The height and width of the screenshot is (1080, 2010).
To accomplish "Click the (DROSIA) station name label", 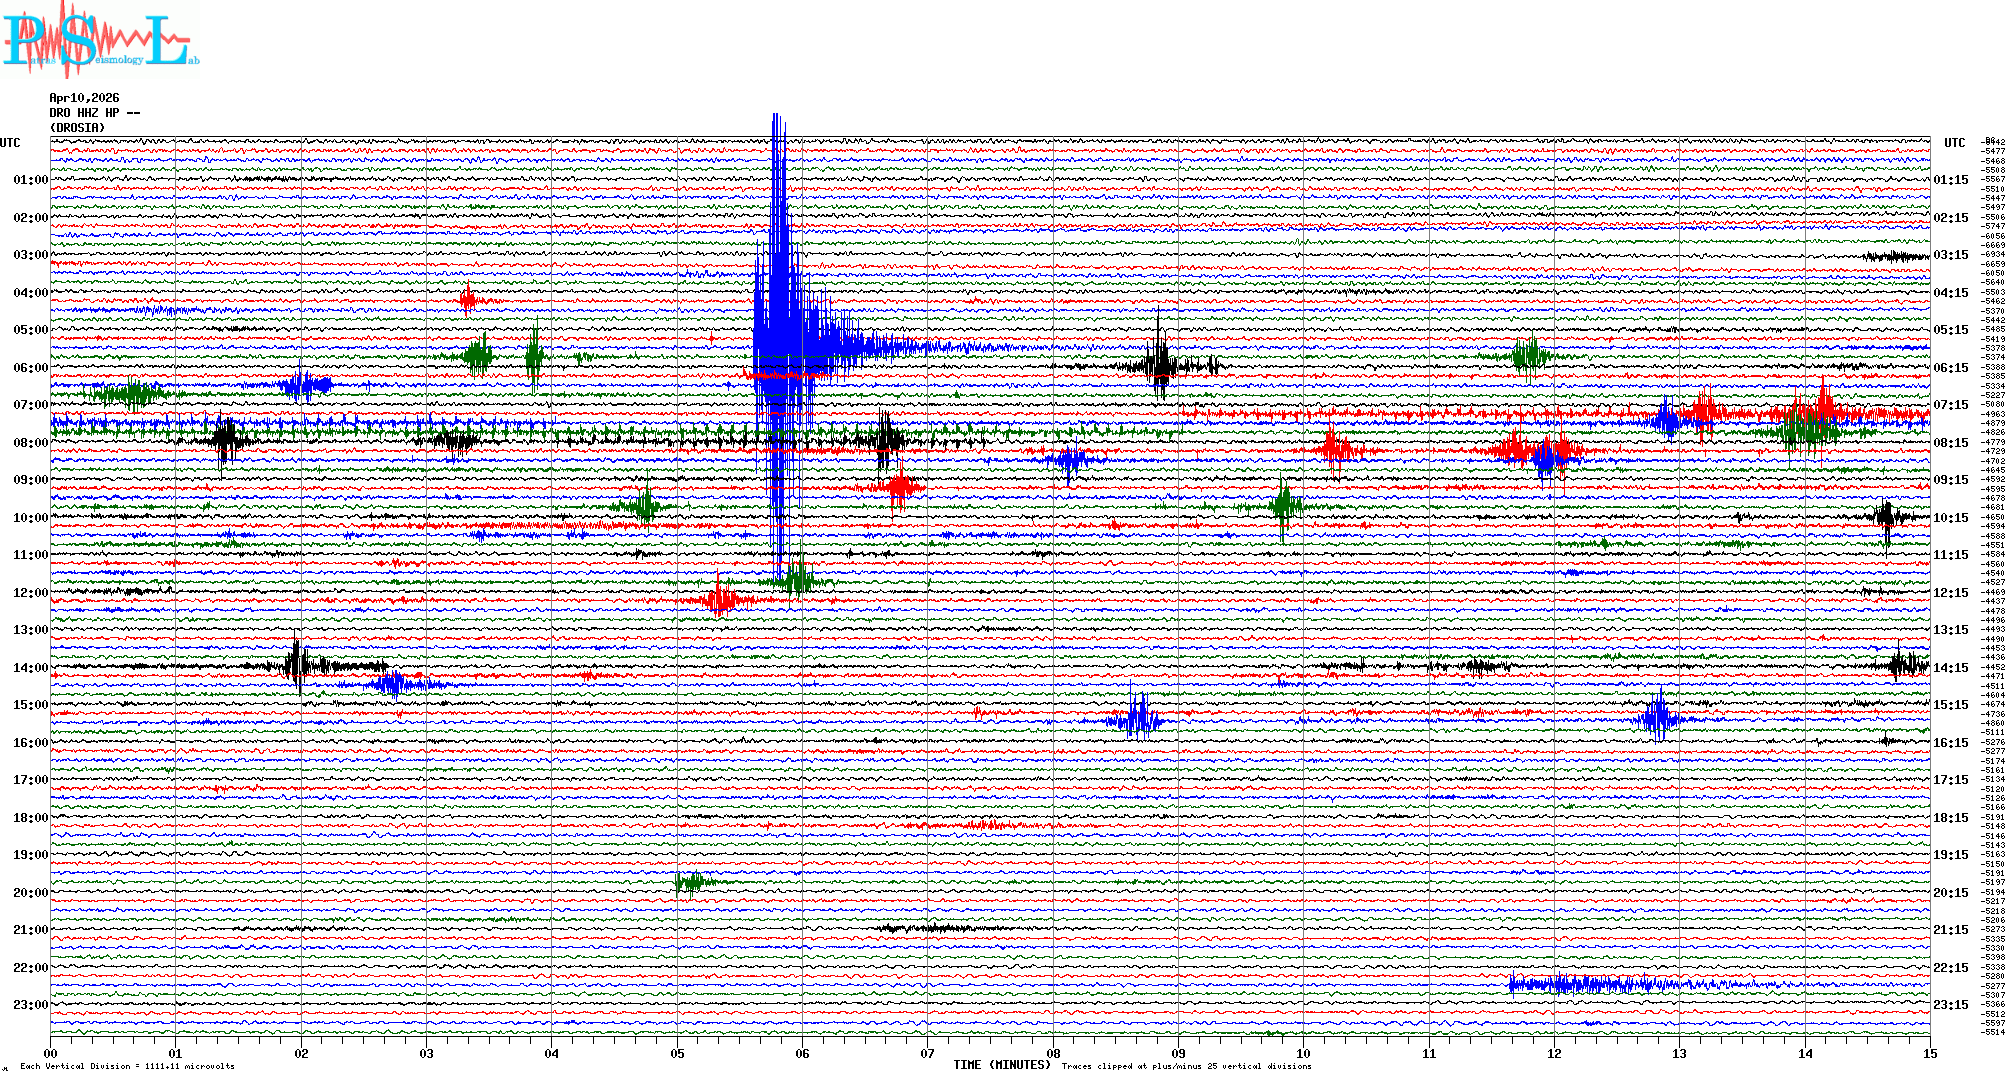I will (x=77, y=128).
